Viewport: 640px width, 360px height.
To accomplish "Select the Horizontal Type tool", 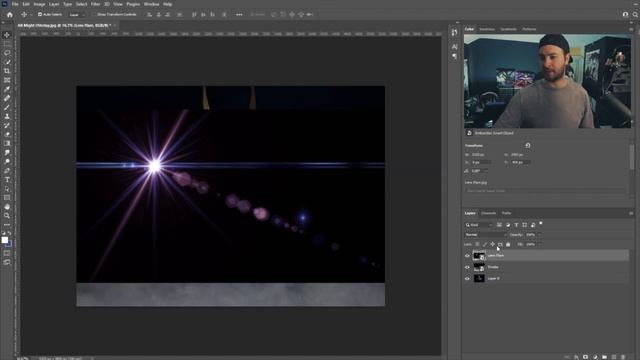I will click(x=7, y=180).
